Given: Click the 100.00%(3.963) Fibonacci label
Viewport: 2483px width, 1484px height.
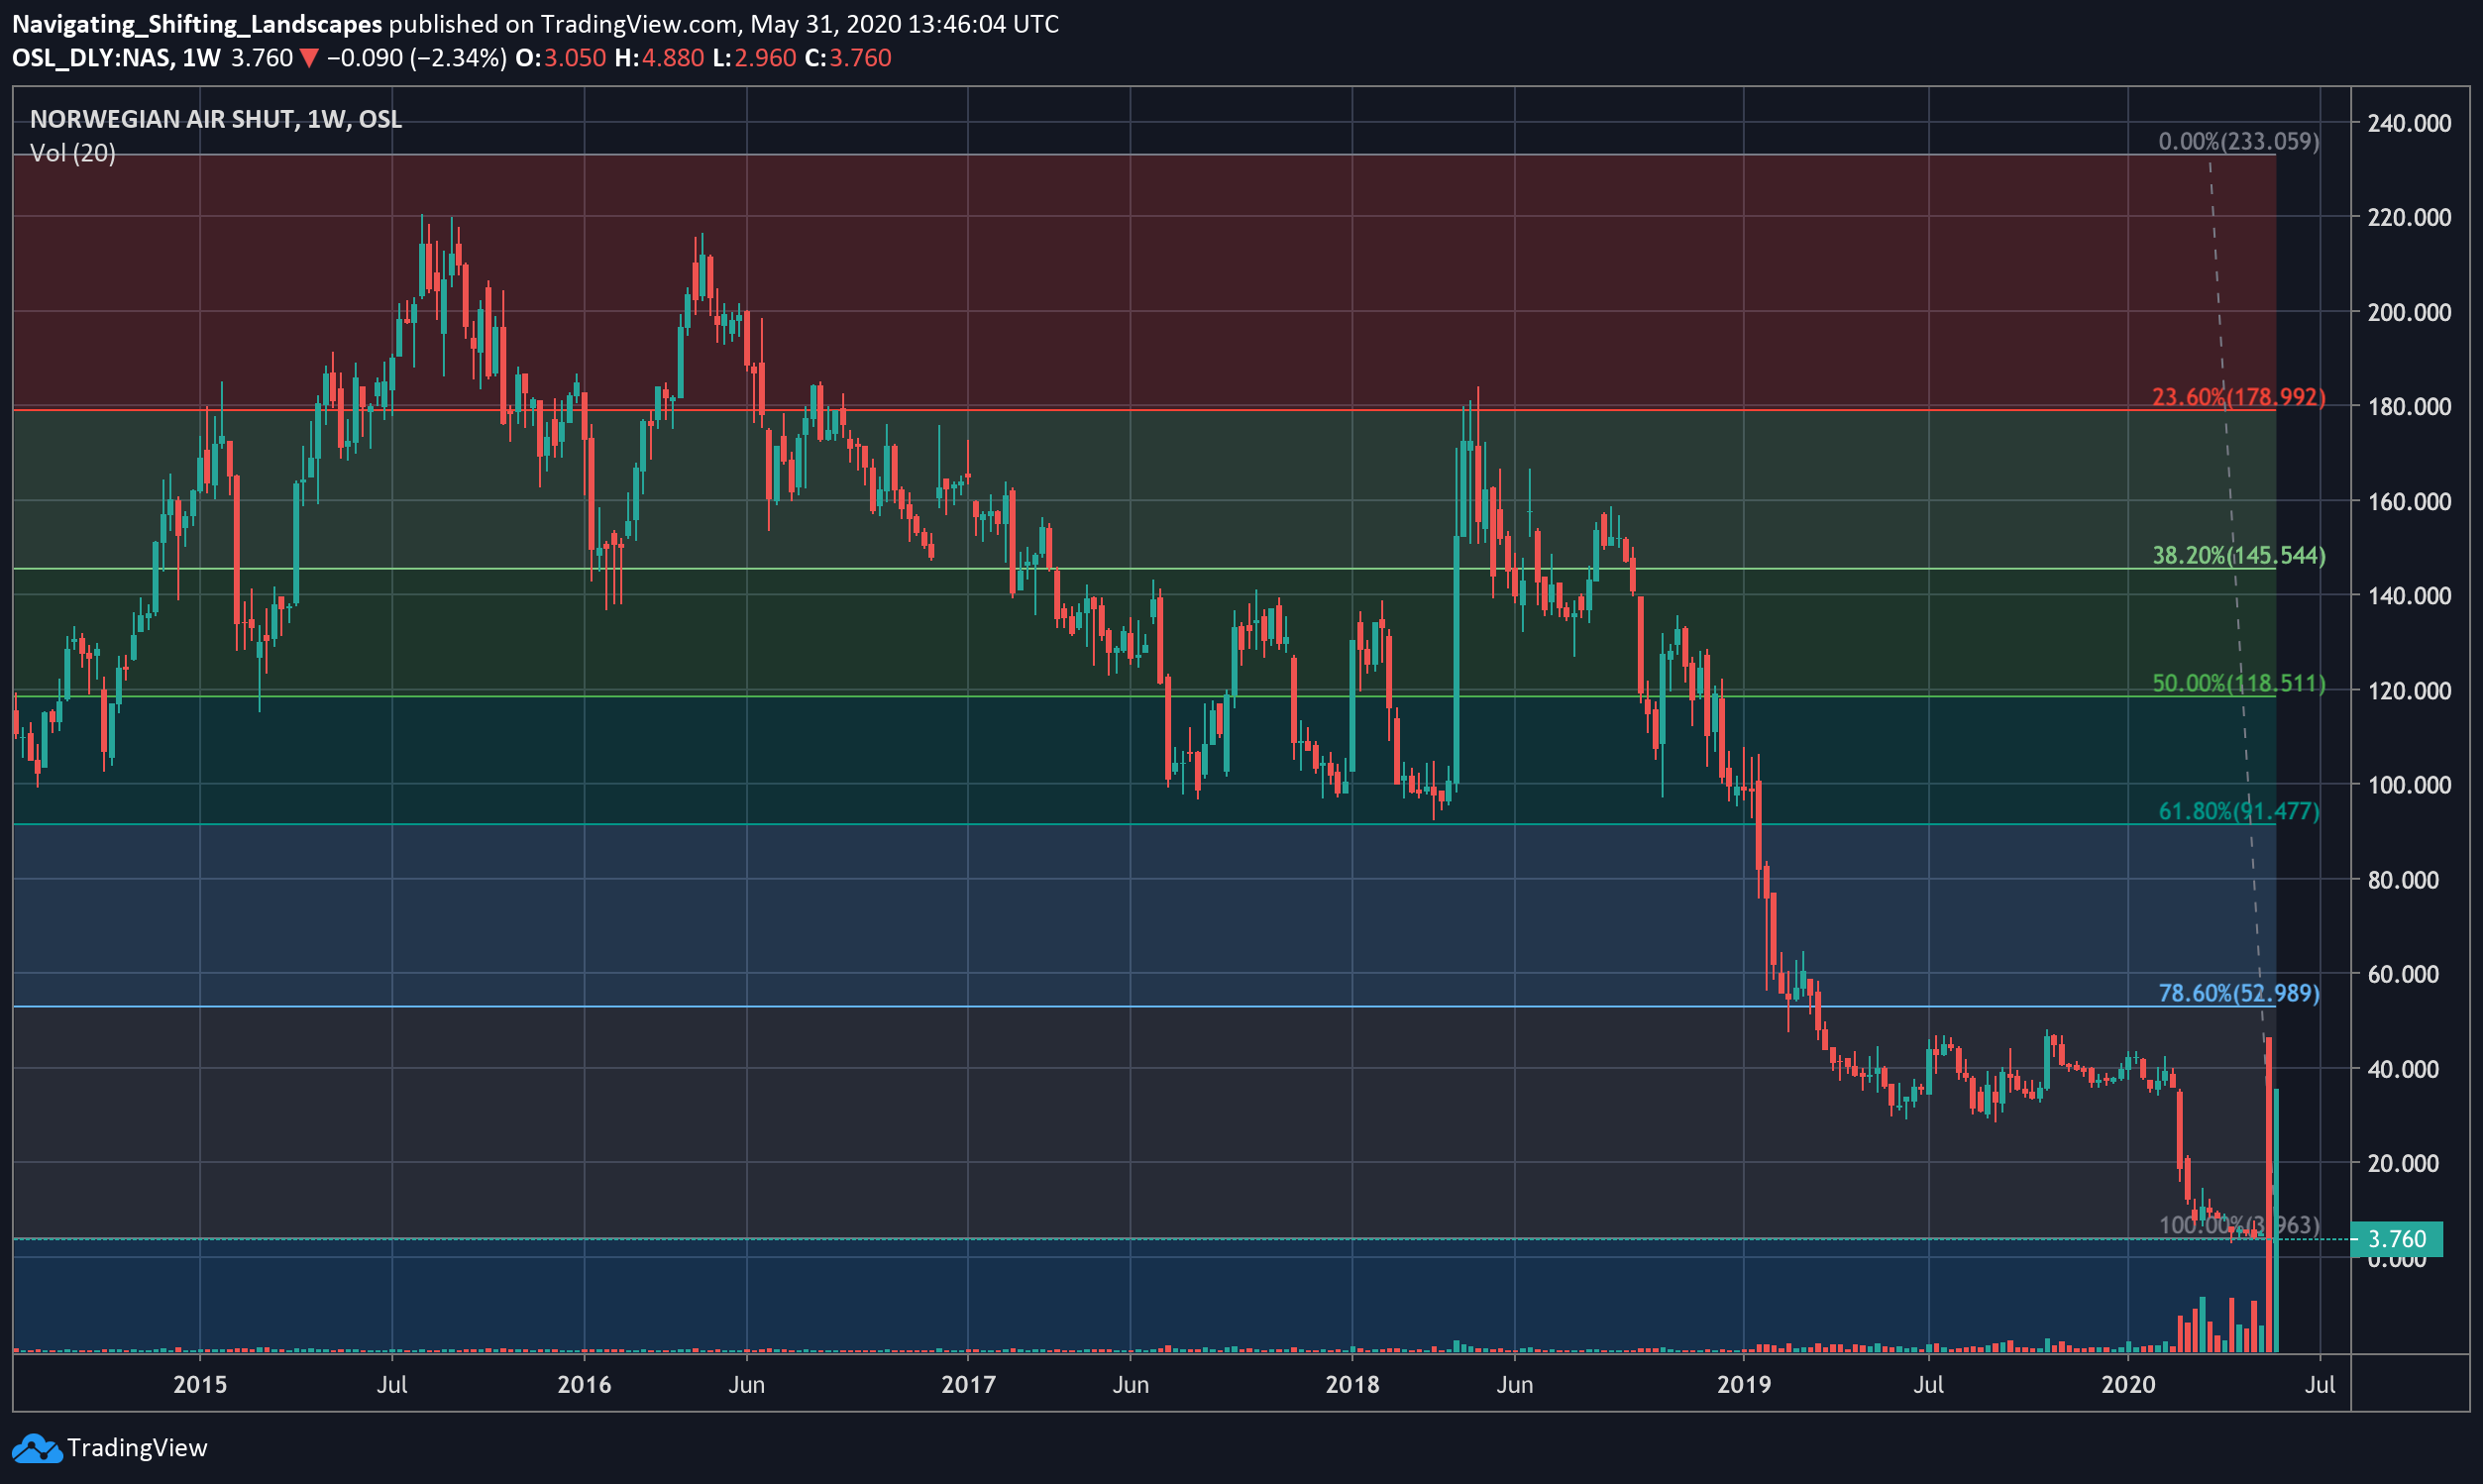Looking at the screenshot, I should 2239,1225.
